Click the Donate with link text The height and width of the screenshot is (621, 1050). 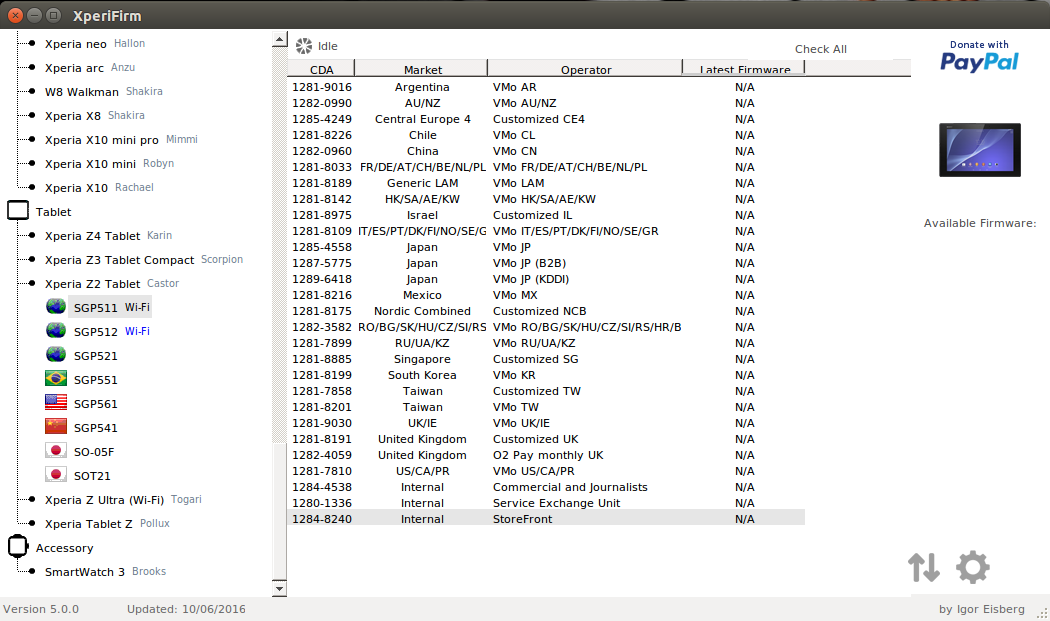tap(979, 45)
